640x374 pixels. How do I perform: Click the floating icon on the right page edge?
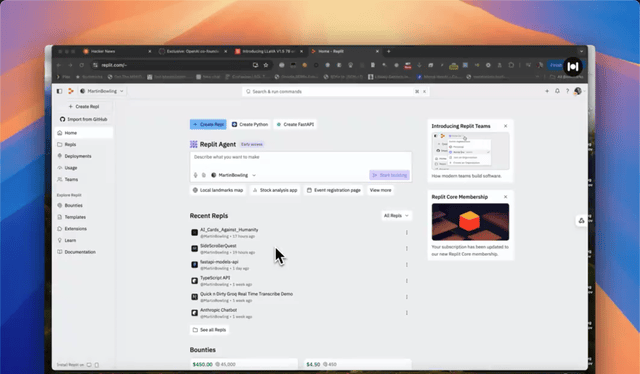581,220
